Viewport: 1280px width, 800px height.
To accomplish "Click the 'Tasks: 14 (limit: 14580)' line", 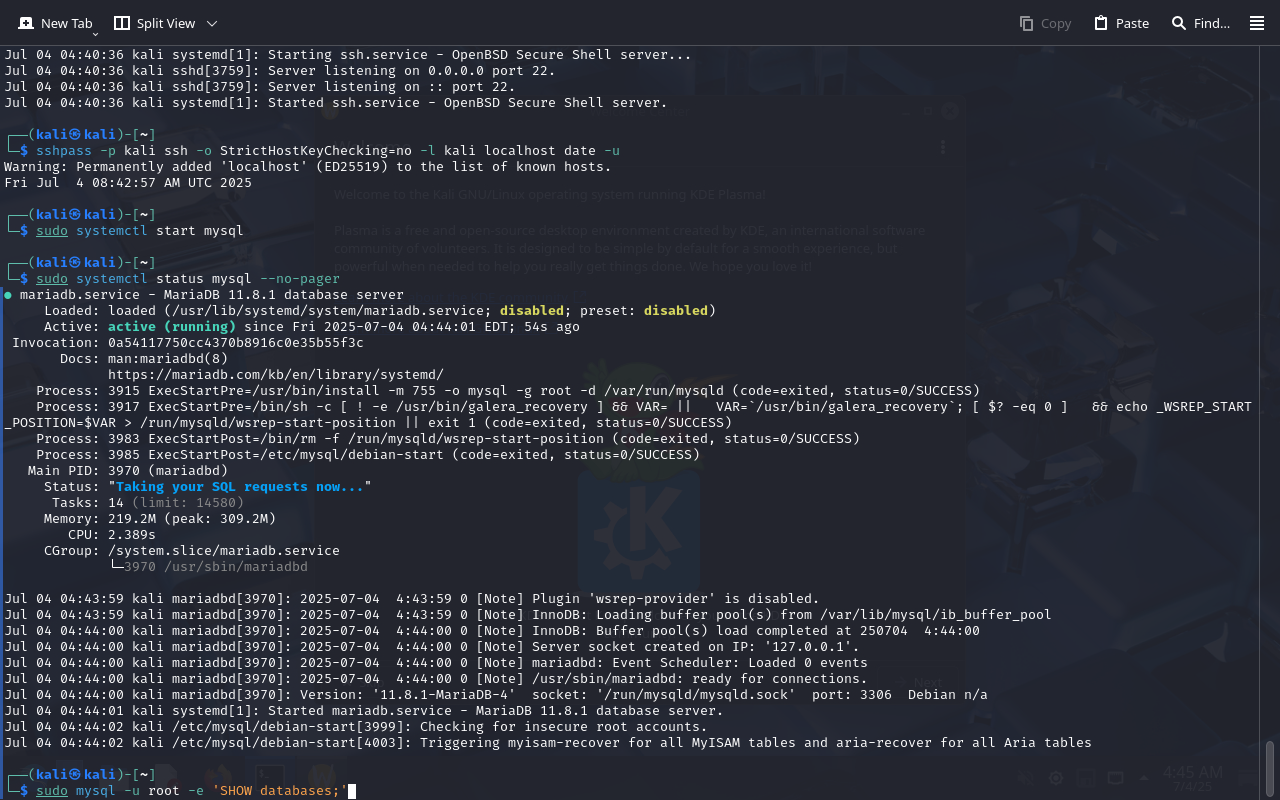I will point(148,503).
